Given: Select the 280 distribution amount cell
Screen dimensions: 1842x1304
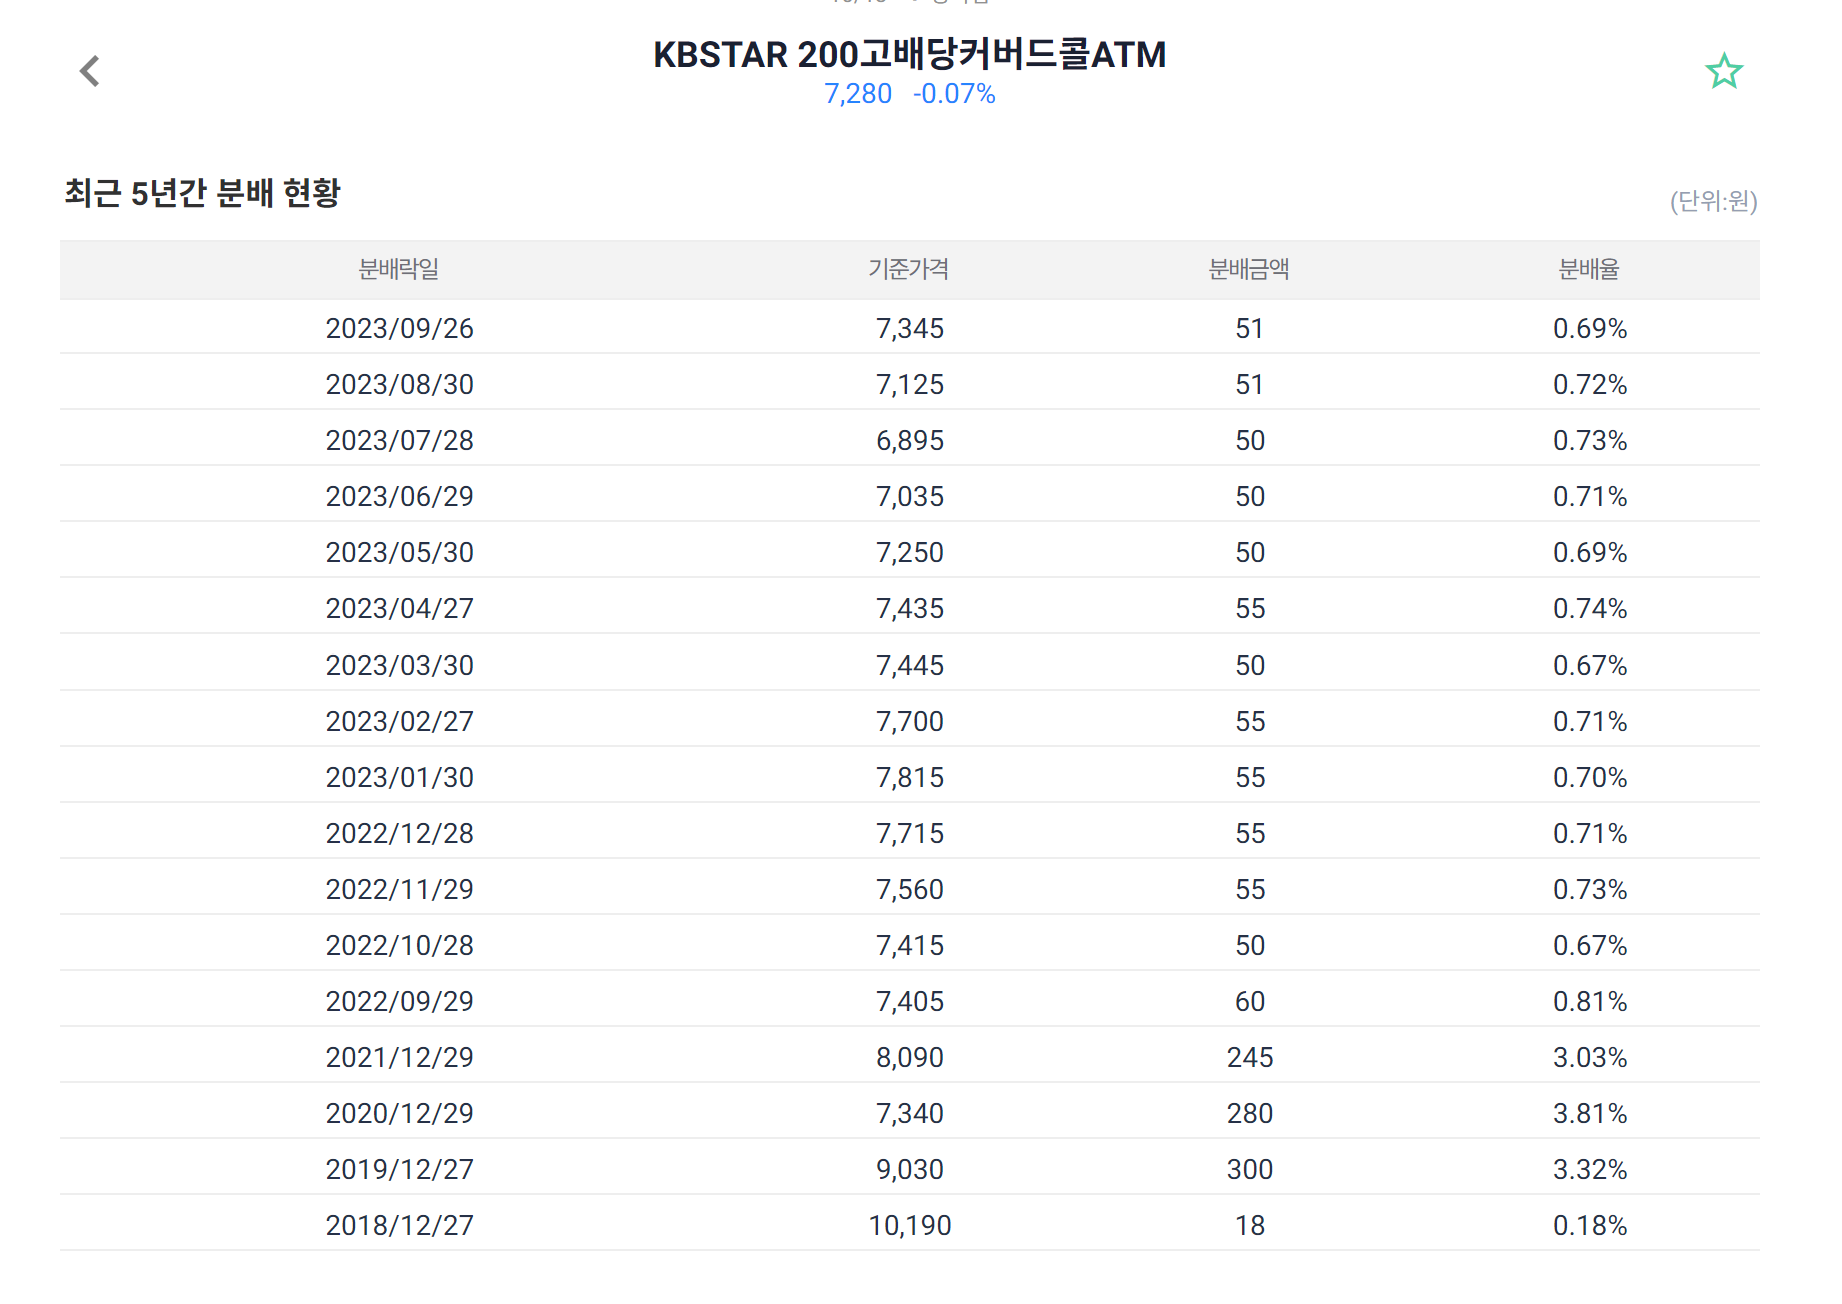Looking at the screenshot, I should click(1250, 1113).
